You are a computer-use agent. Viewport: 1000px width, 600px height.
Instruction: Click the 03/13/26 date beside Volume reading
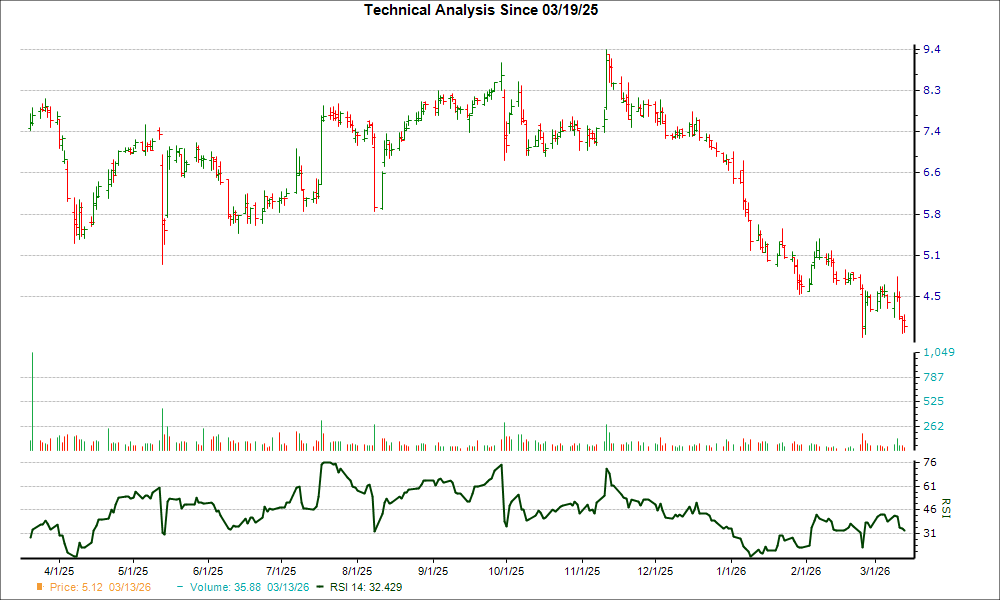(286, 589)
